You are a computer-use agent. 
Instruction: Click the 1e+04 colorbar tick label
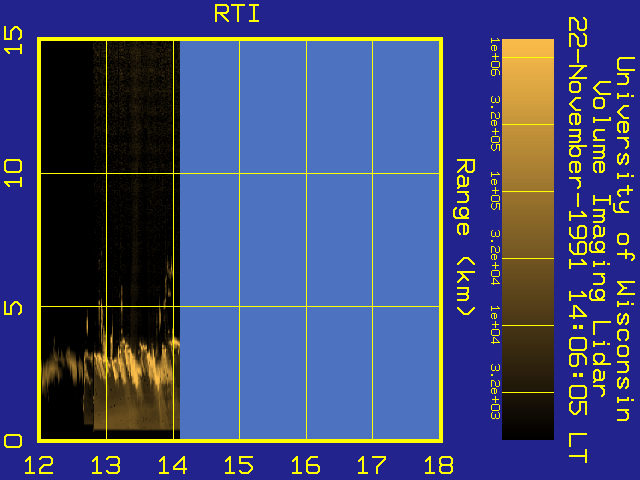coord(495,324)
